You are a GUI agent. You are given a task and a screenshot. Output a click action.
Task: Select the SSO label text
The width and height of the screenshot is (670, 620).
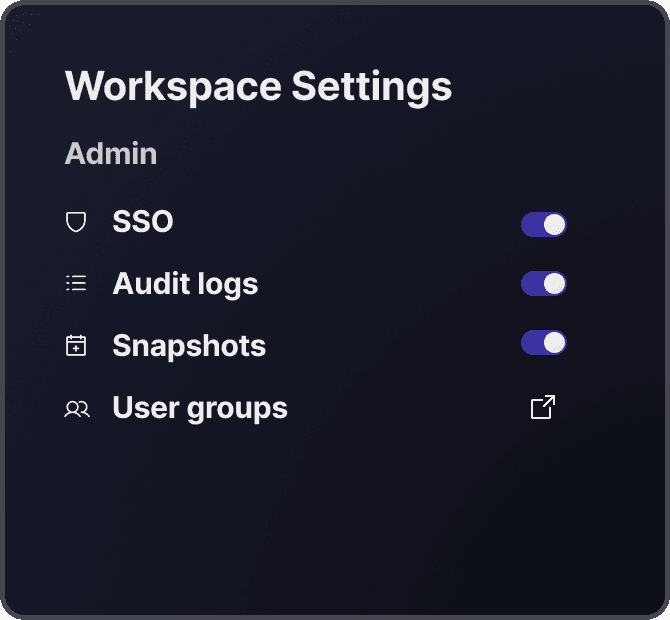point(143,221)
